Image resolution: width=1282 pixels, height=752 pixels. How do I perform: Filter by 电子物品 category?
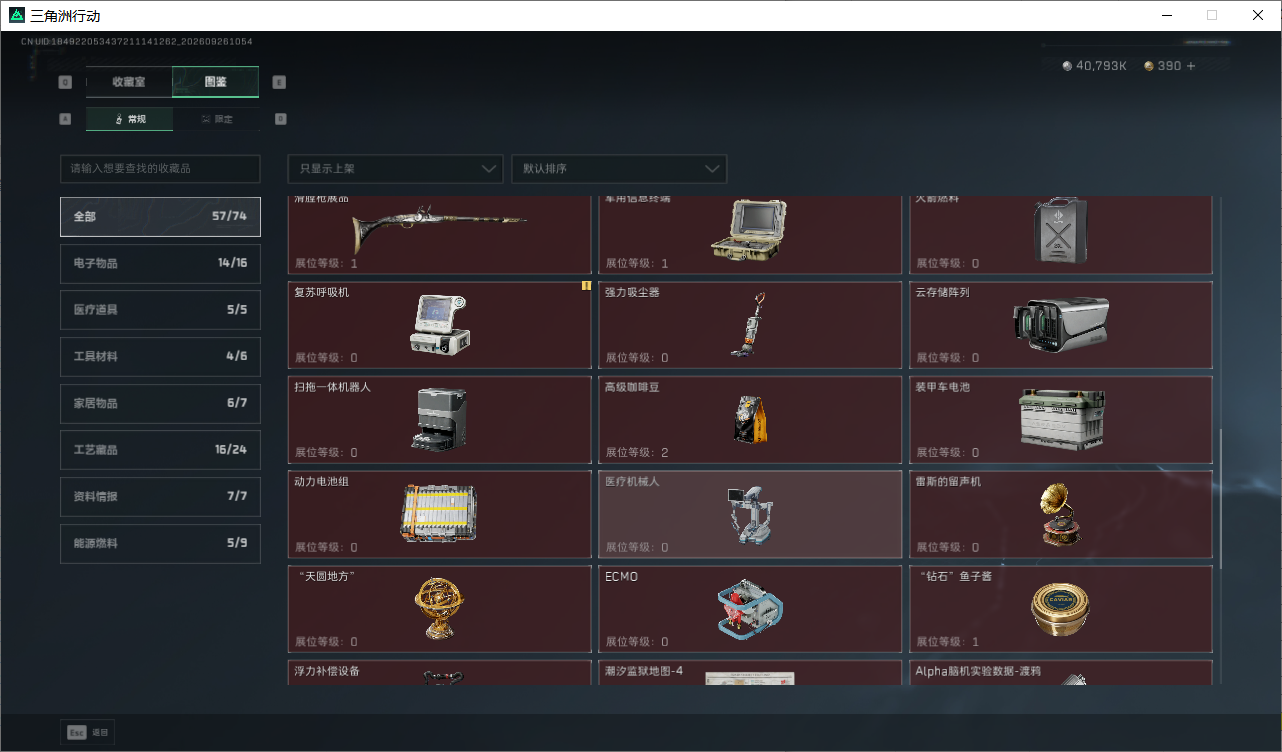(x=160, y=263)
